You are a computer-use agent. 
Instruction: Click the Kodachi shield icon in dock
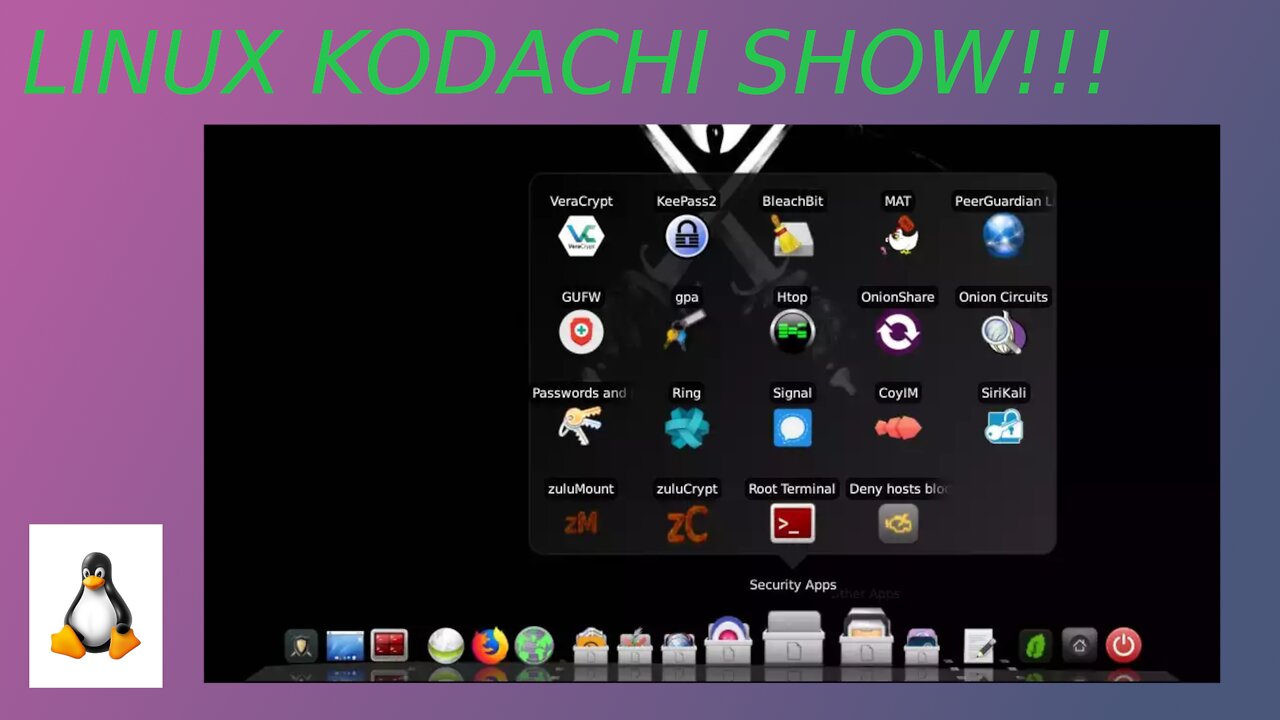[x=301, y=646]
